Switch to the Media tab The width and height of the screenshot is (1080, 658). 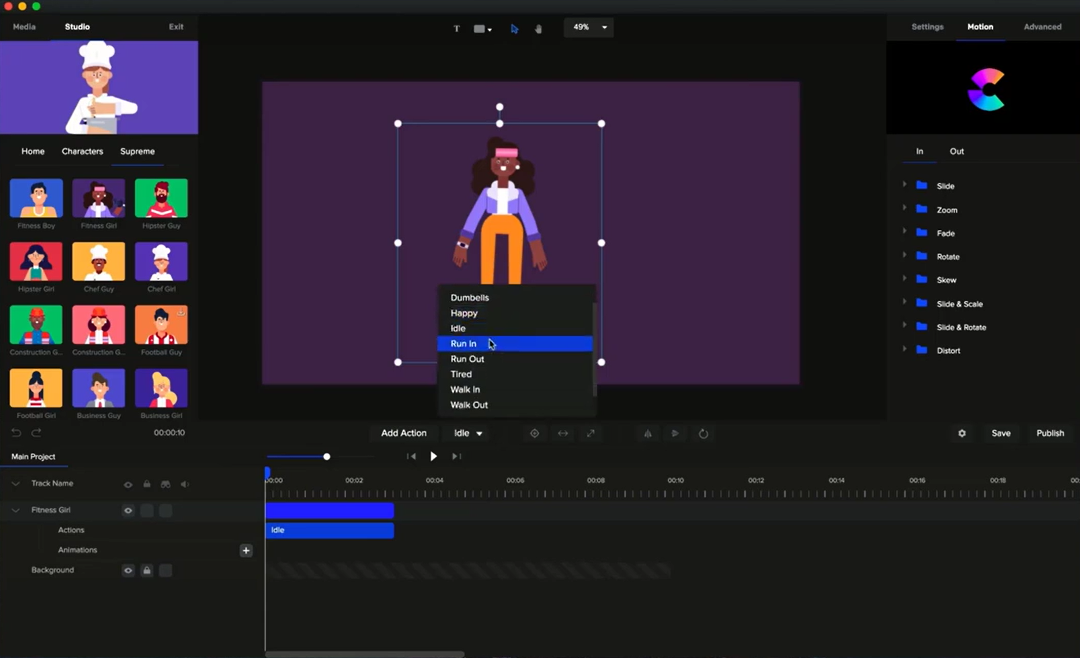pos(24,27)
